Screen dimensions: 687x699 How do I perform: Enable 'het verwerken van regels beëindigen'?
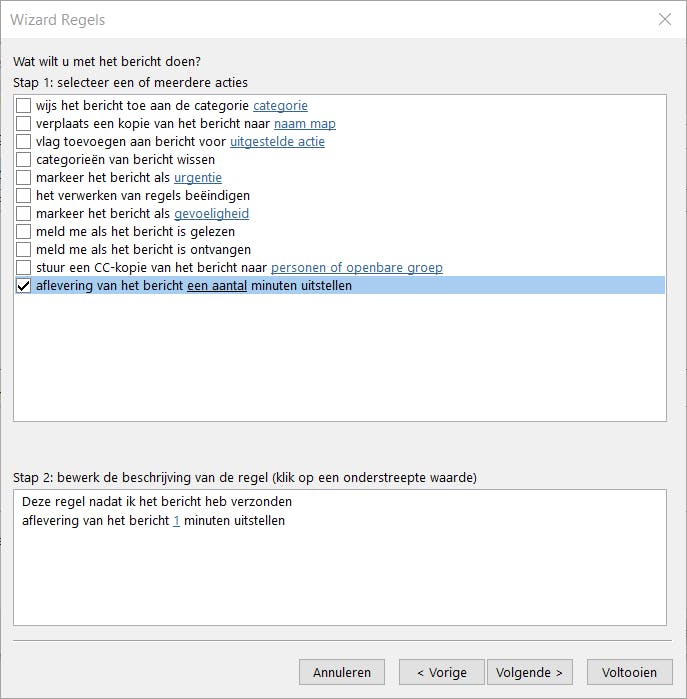pyautogui.click(x=24, y=196)
